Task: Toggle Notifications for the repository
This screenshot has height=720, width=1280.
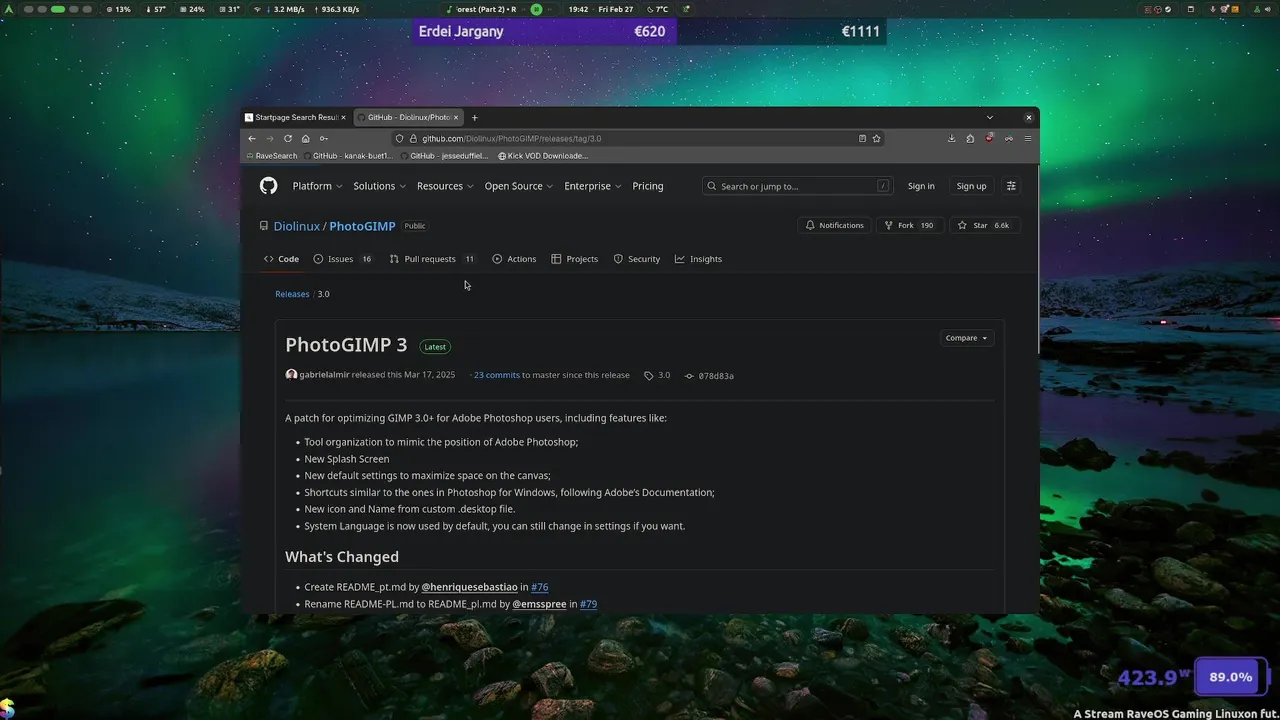Action: click(x=834, y=226)
